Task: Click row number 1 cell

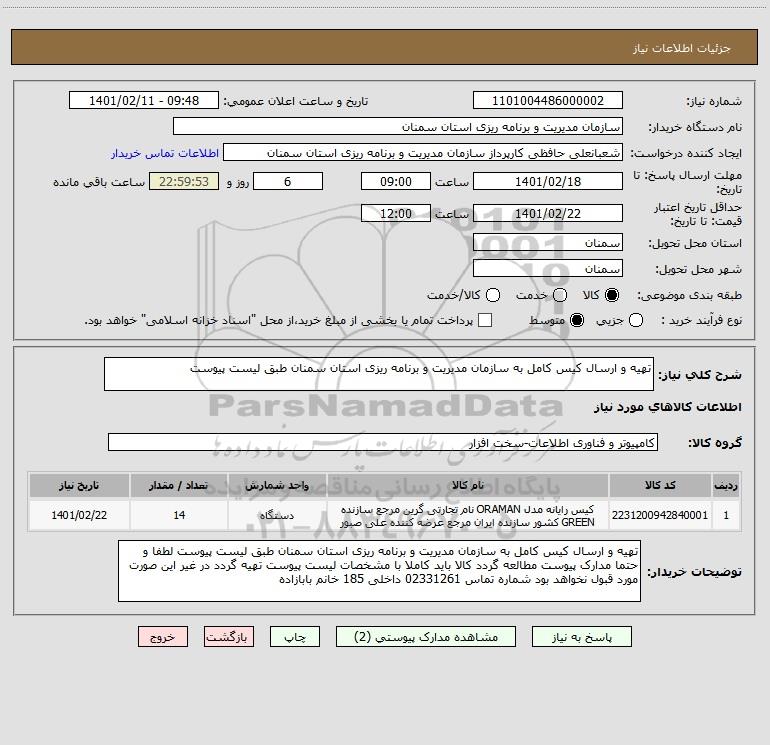Action: tap(726, 515)
